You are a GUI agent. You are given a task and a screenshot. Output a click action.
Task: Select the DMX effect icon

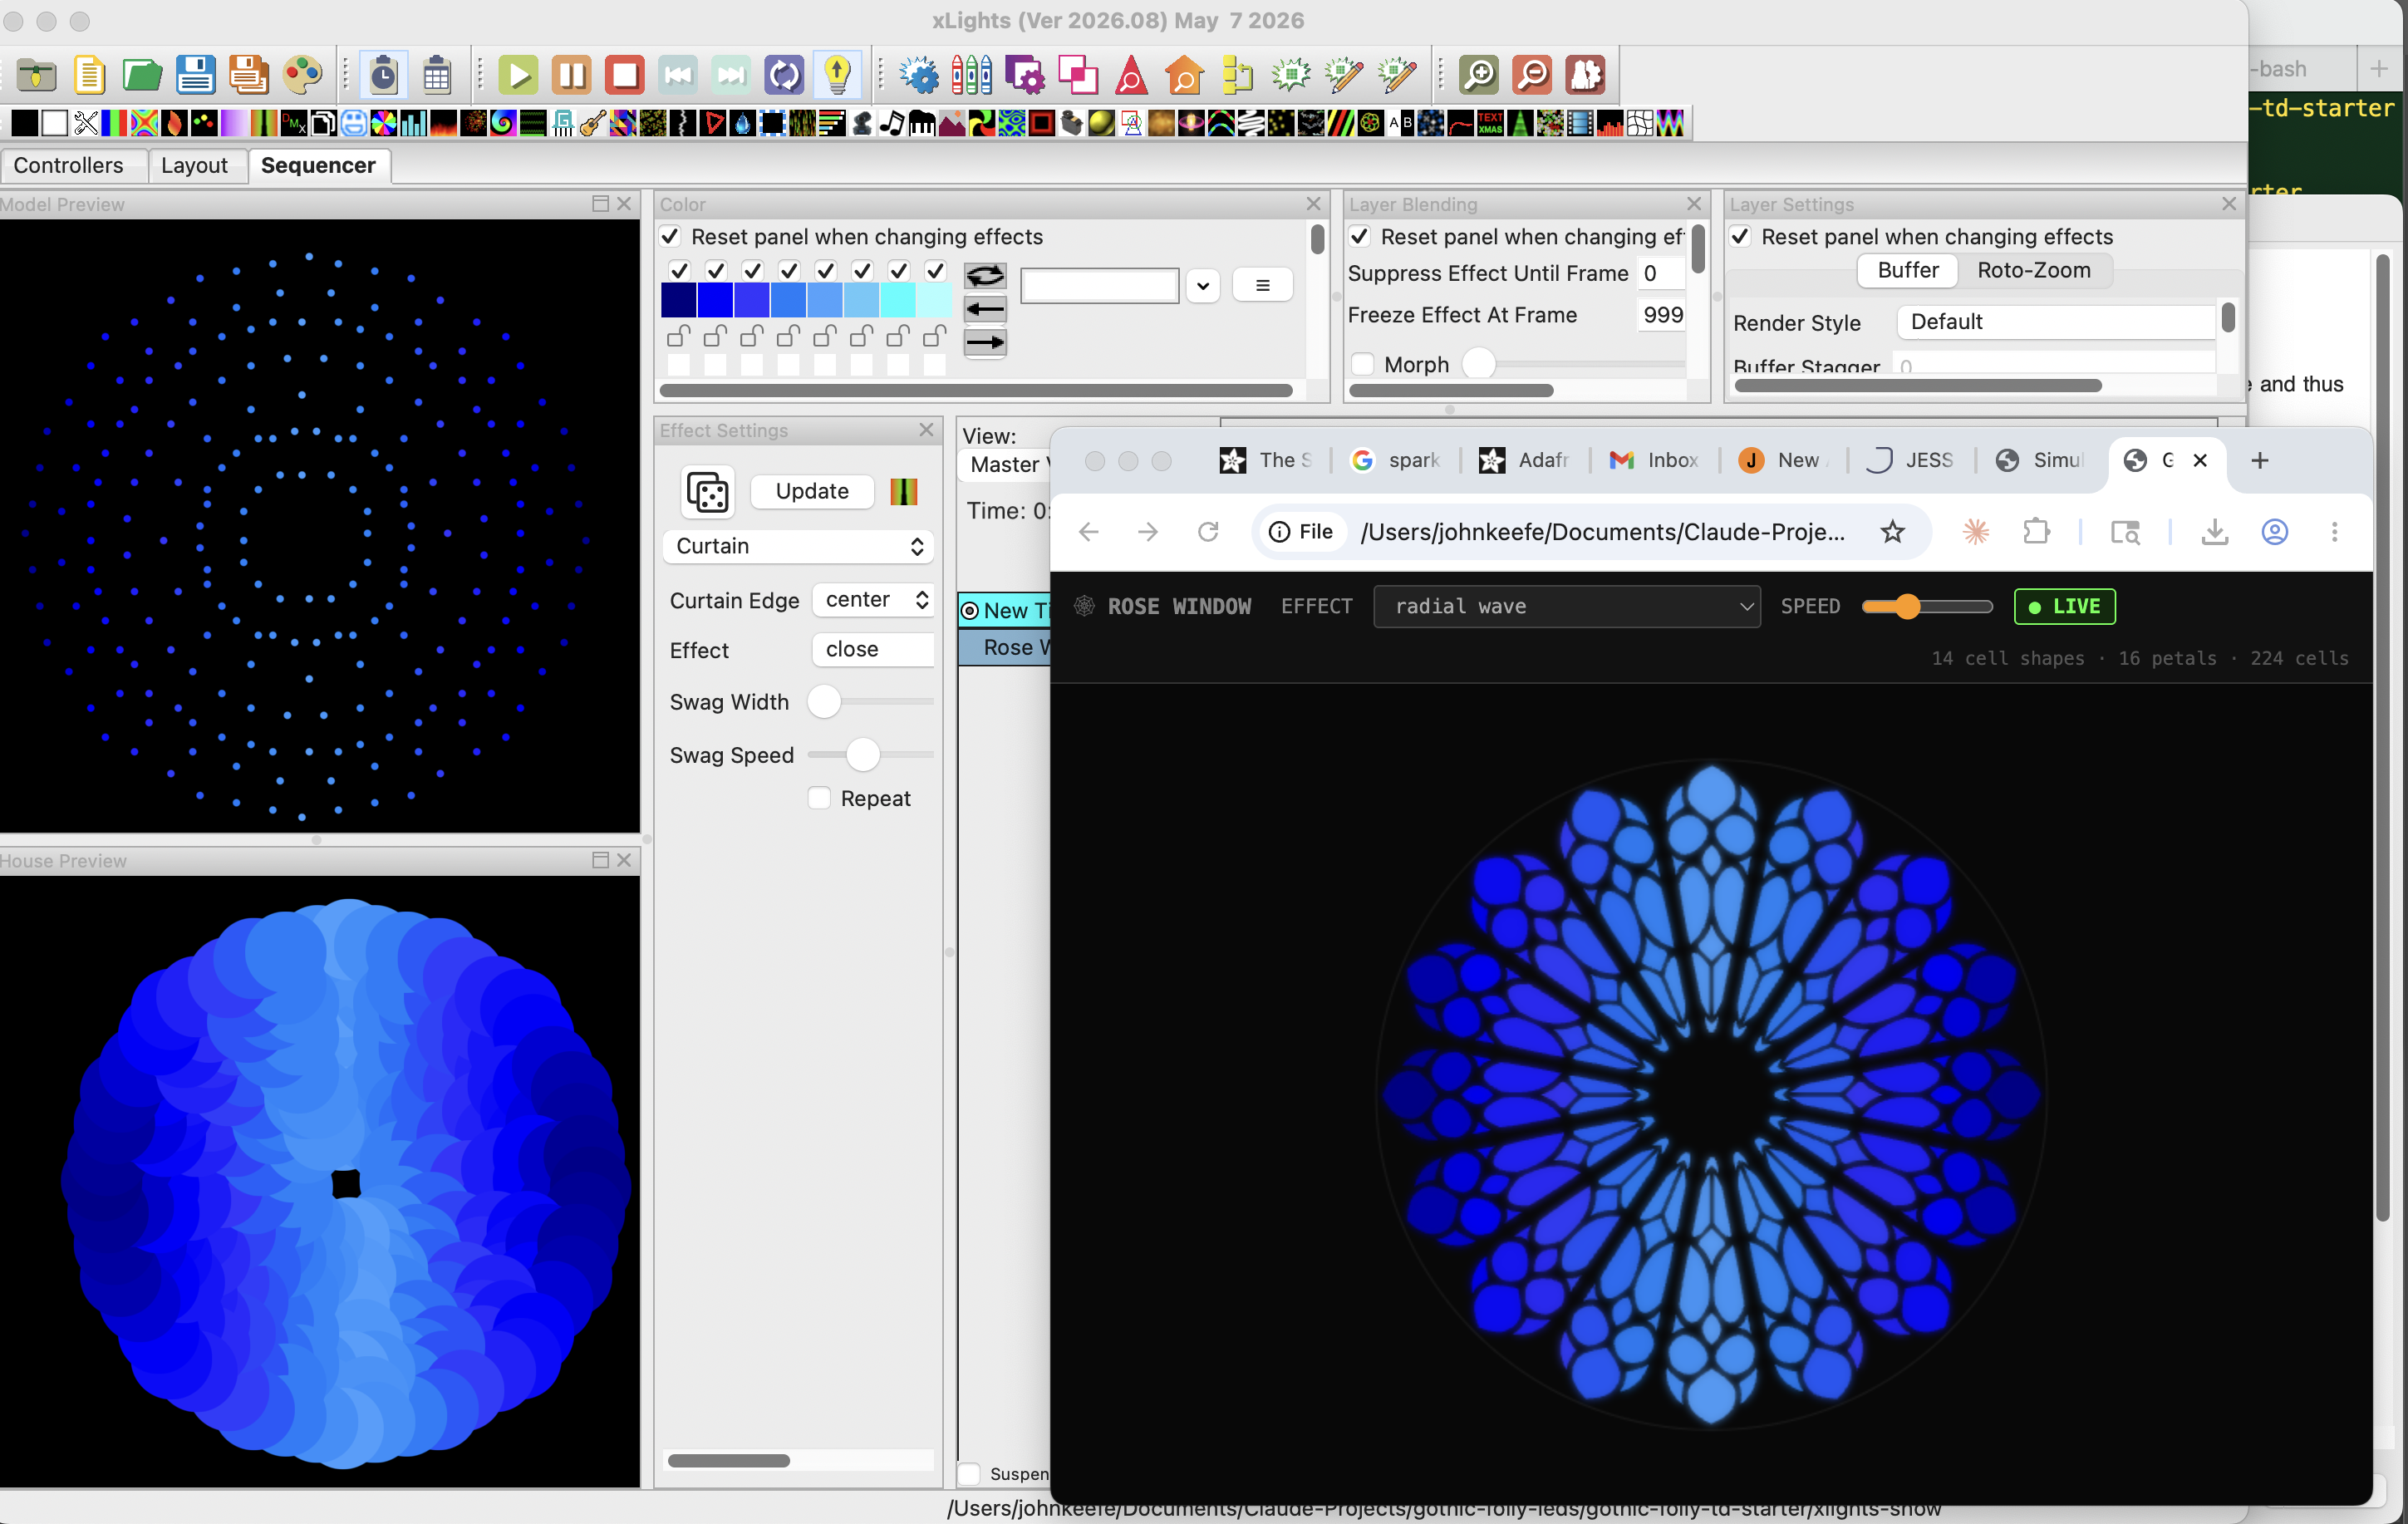[294, 123]
